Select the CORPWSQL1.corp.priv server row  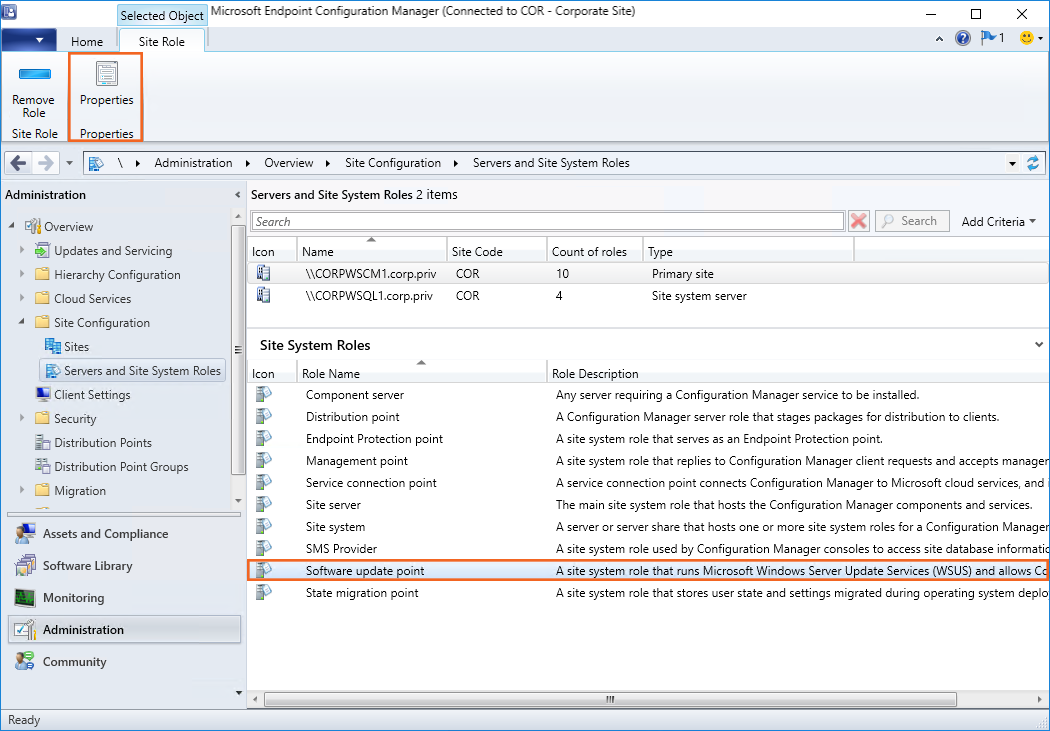pos(368,296)
